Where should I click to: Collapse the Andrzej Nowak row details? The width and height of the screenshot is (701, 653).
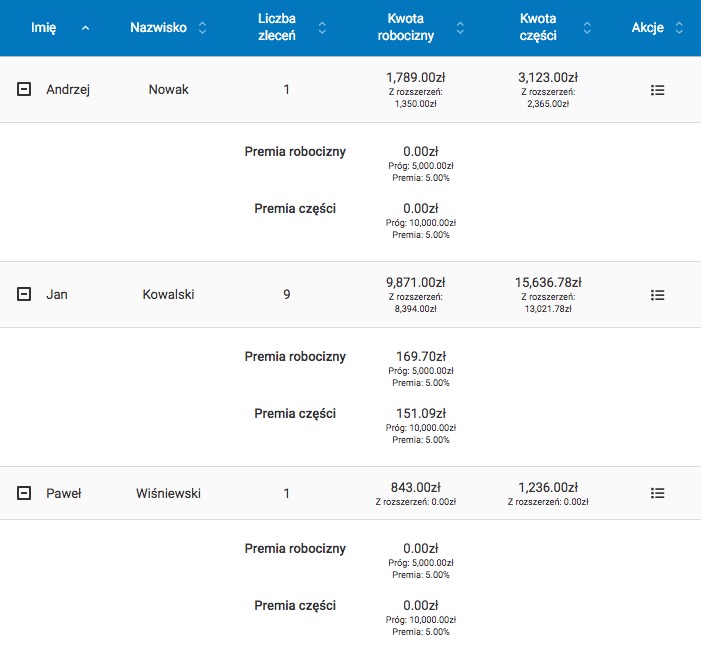(x=24, y=90)
